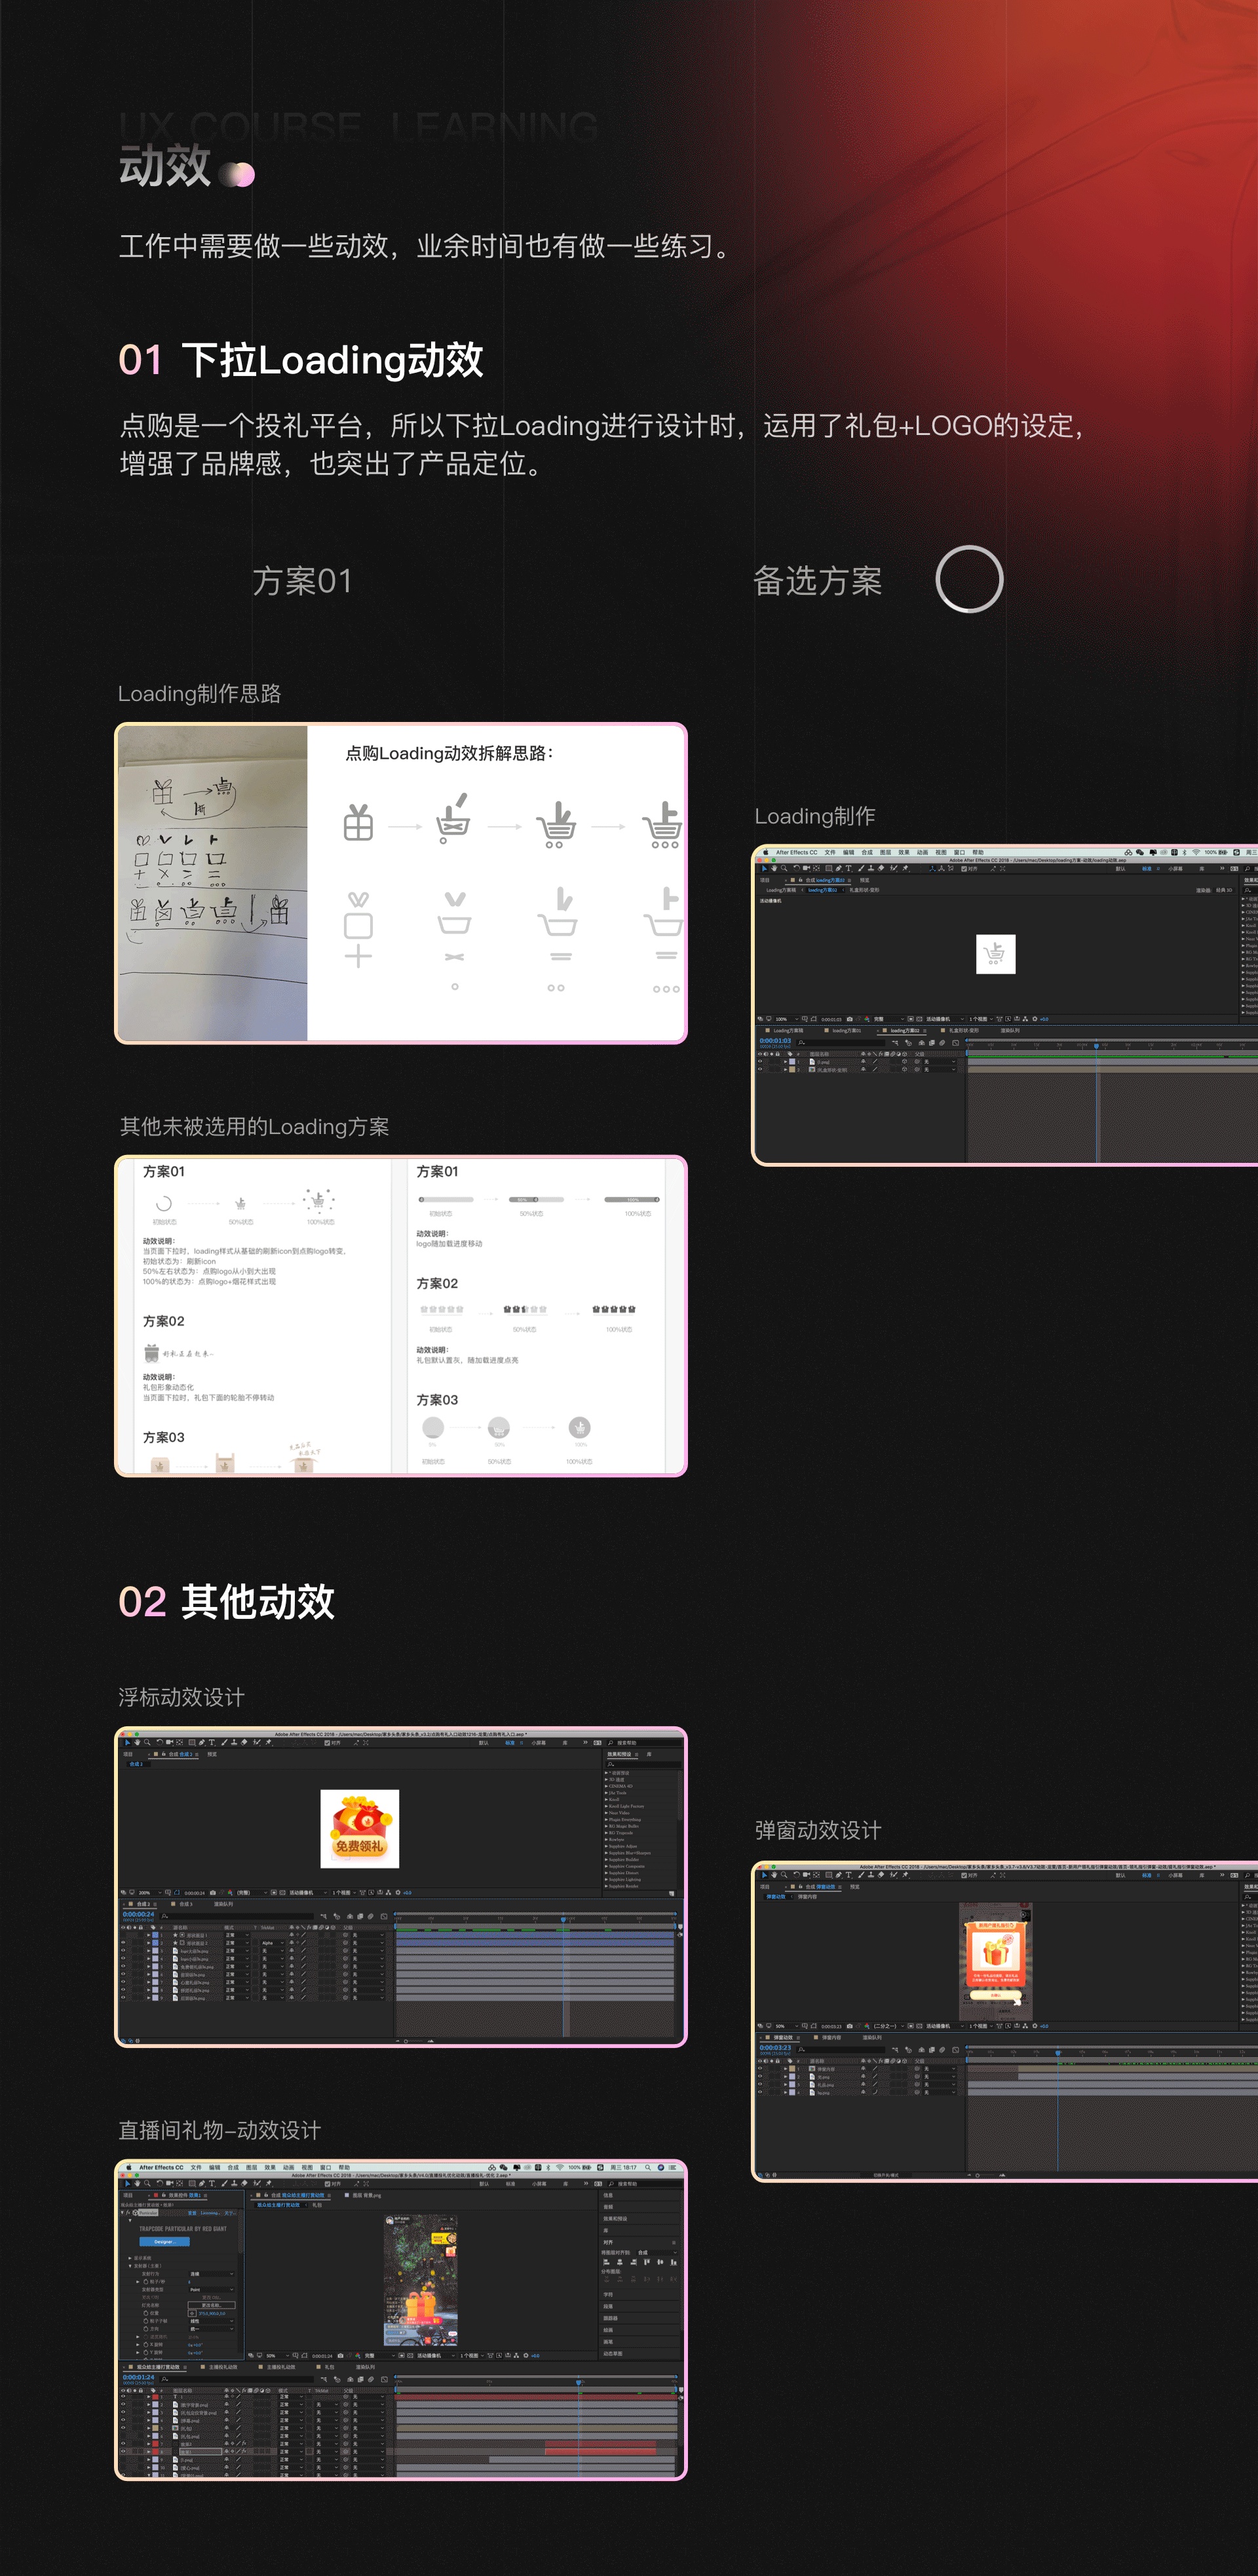This screenshot has height=2576, width=1258.
Task: Open 发射器类型 dropdown showing Point
Action: pos(212,2290)
